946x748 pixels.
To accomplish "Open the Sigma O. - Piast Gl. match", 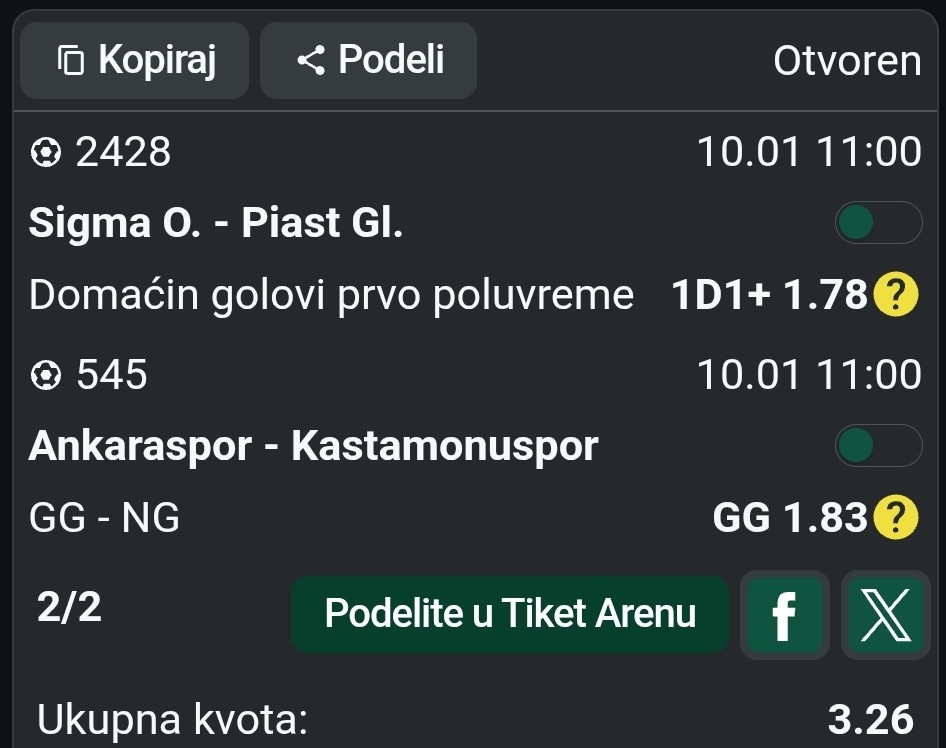I will pos(216,223).
